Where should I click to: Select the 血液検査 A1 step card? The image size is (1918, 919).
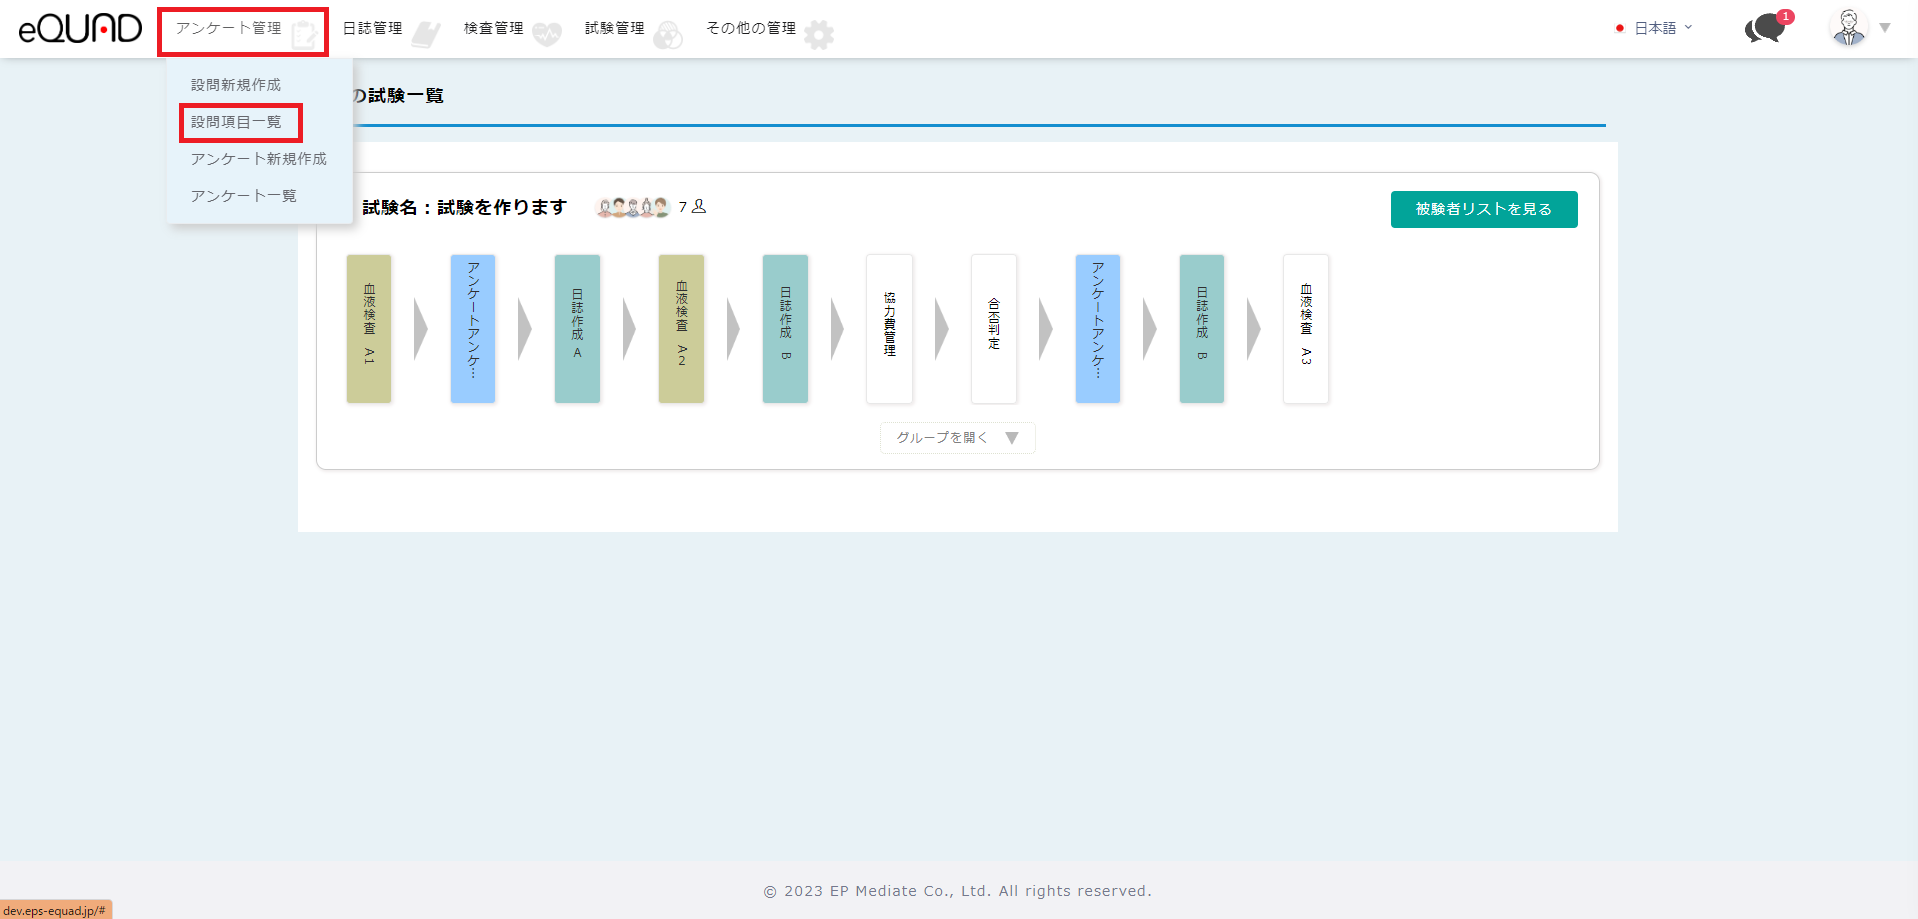pyautogui.click(x=369, y=329)
